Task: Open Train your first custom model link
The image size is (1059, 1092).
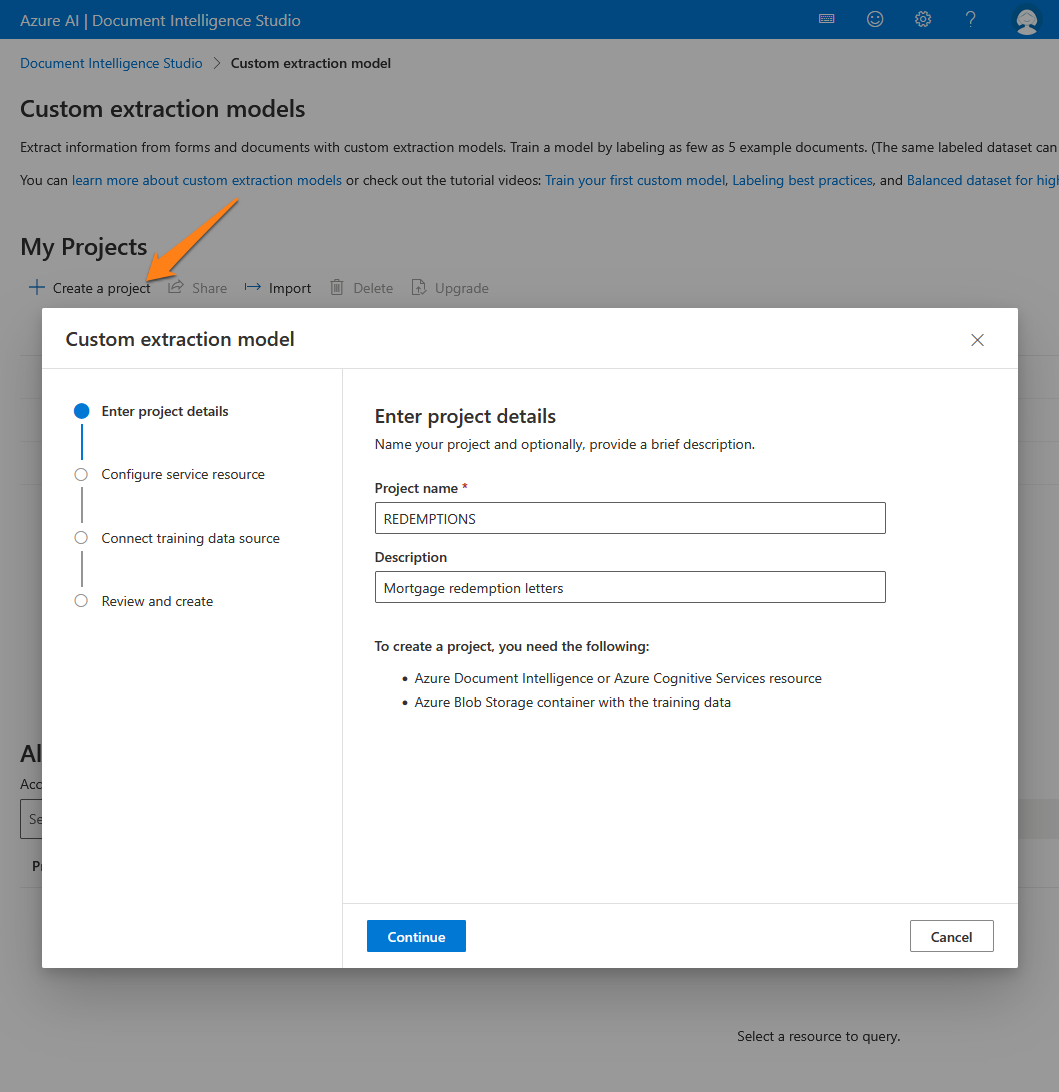Action: coord(635,180)
